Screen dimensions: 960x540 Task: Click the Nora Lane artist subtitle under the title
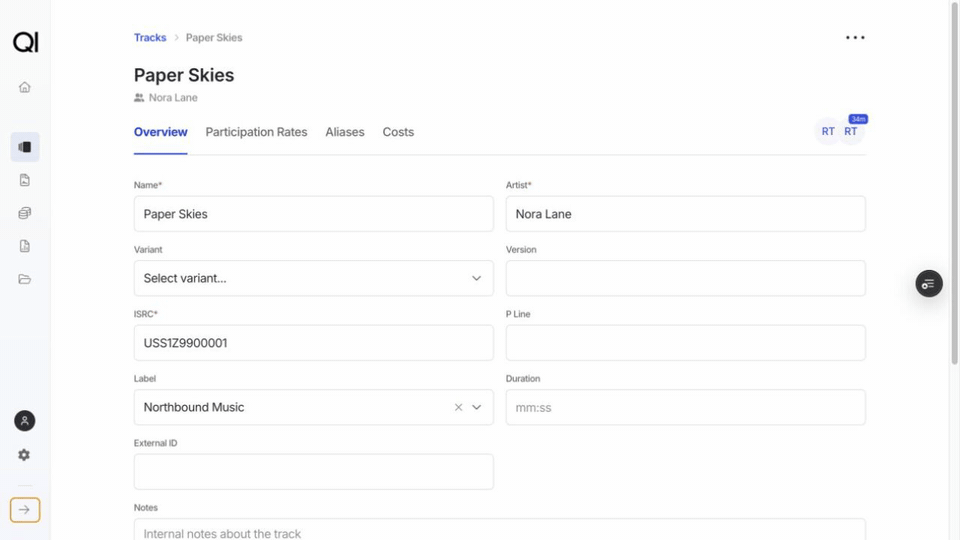pyautogui.click(x=173, y=97)
